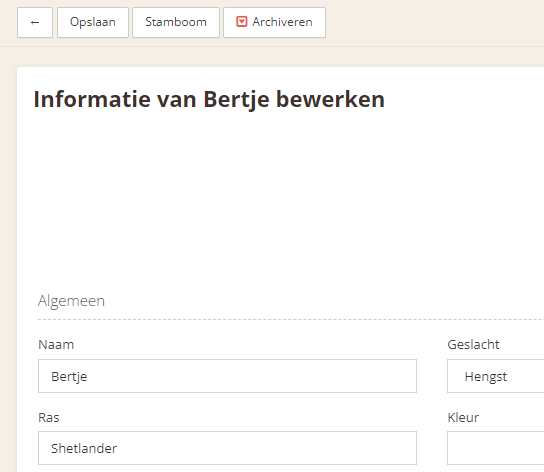
Task: Edit the Ras field containing Shetlander
Action: click(x=227, y=448)
